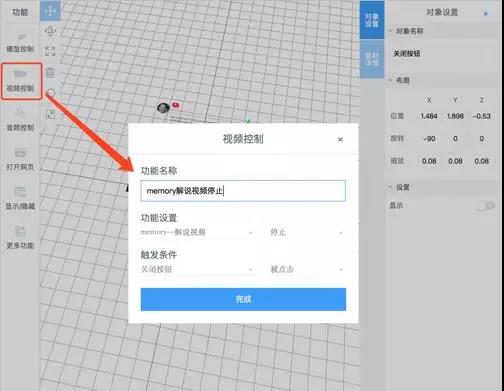504x391 pixels.
Task: Edit scale X value 0.08
Action: [429, 161]
